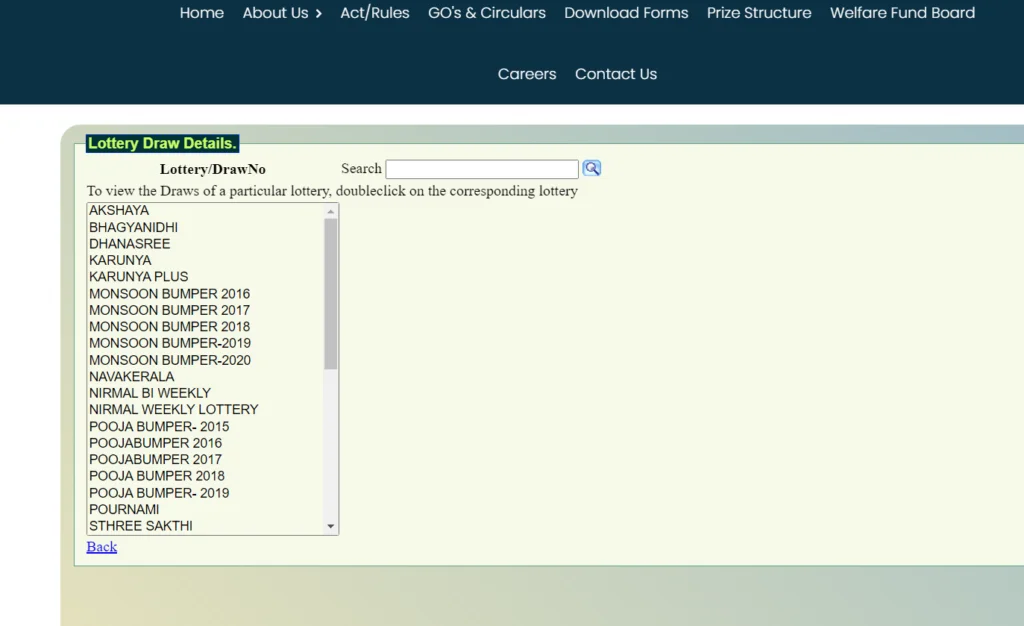
Task: Select the KARUNYA lottery entry
Action: (205, 260)
